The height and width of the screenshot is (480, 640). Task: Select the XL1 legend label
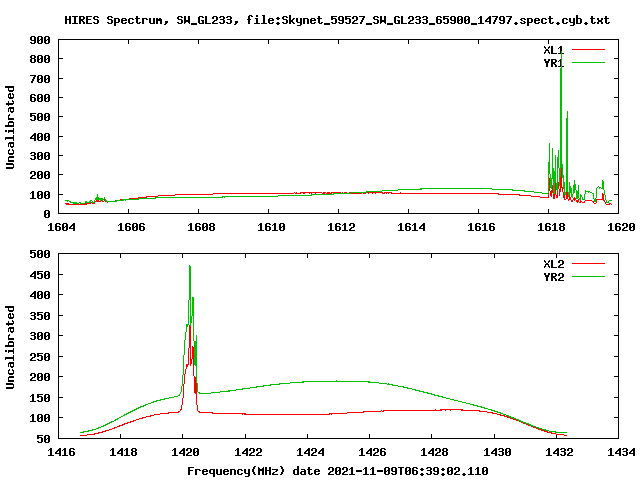coord(553,50)
